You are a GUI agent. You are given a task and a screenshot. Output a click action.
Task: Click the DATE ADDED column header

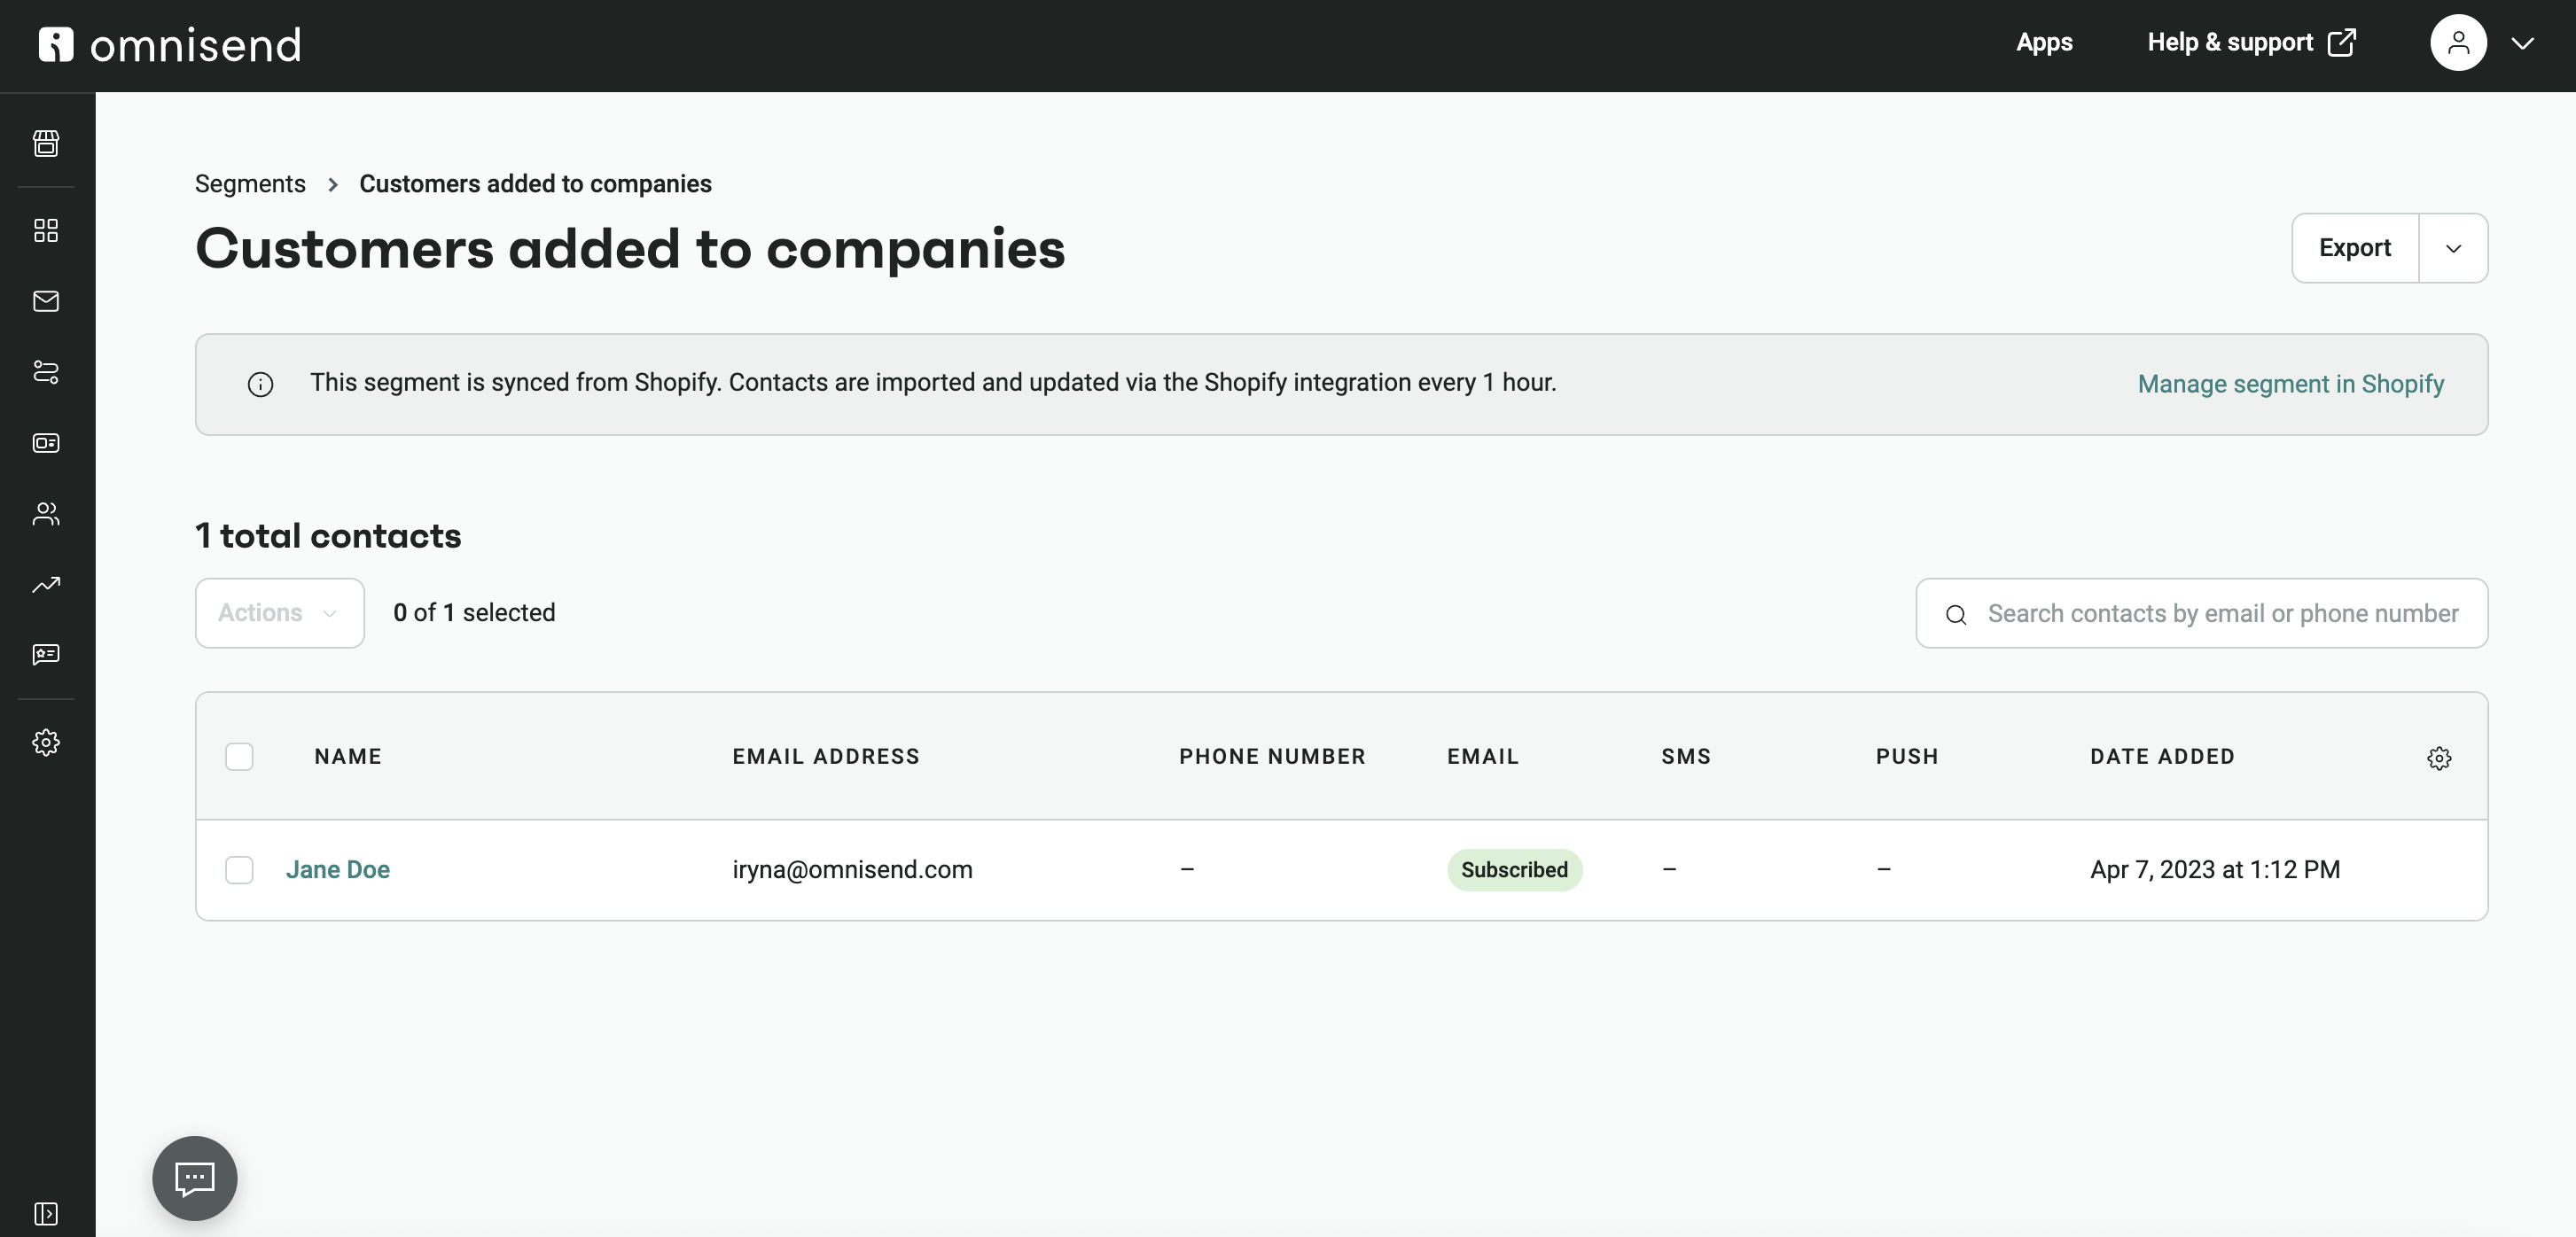pyautogui.click(x=2162, y=757)
